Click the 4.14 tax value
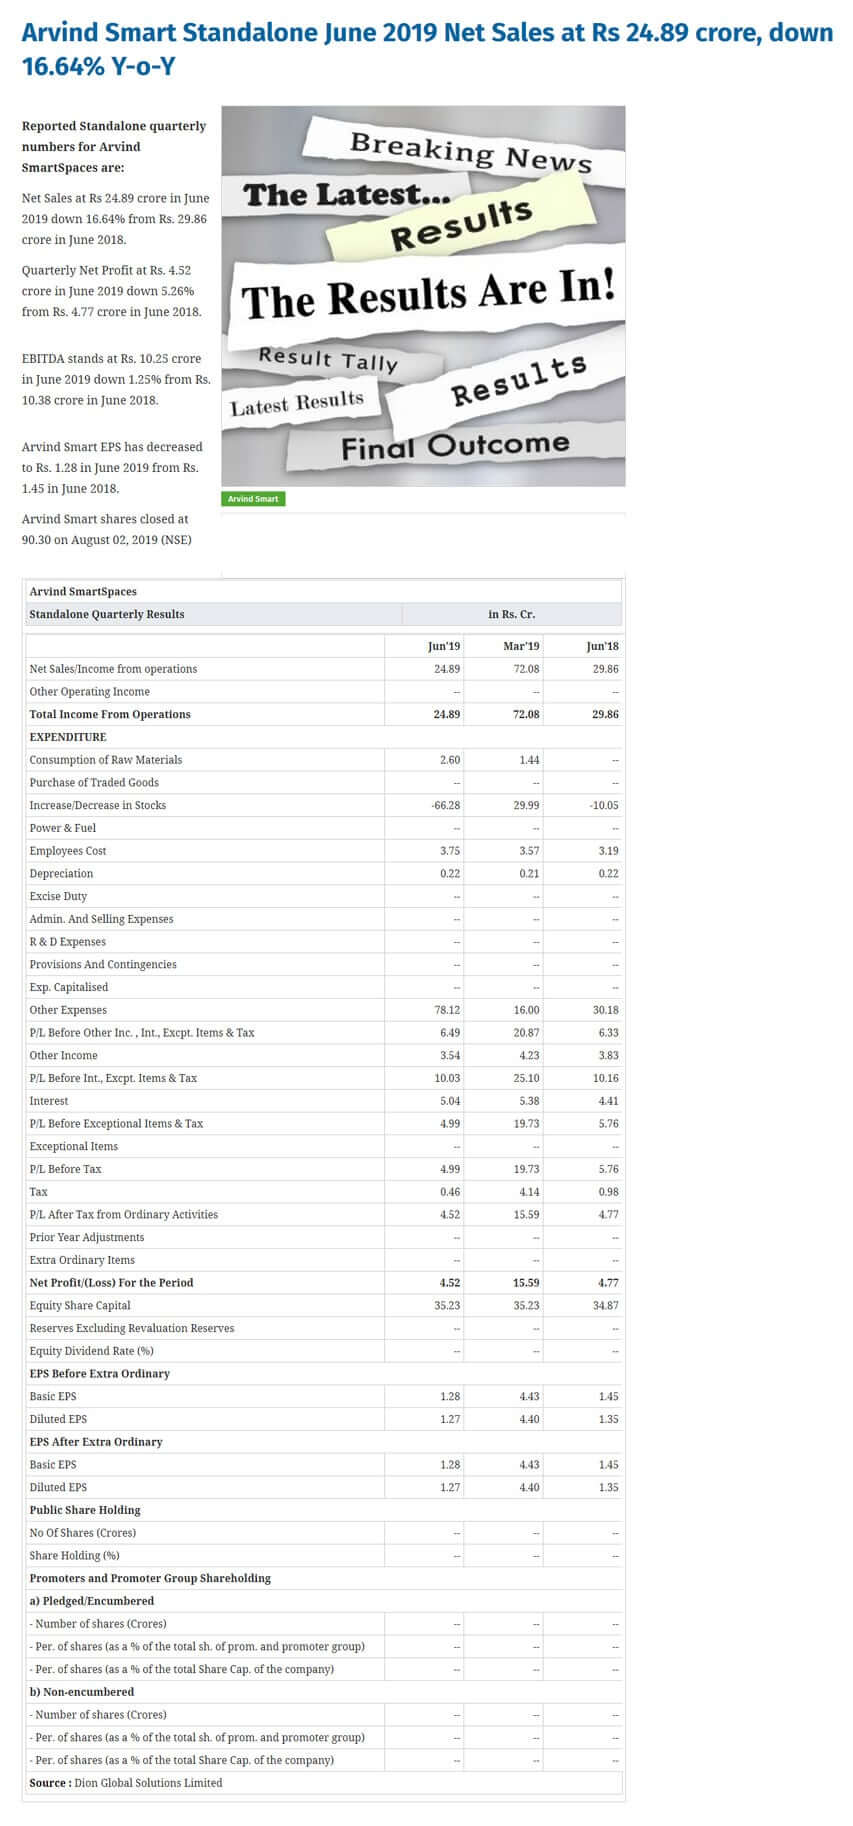 [x=529, y=1192]
